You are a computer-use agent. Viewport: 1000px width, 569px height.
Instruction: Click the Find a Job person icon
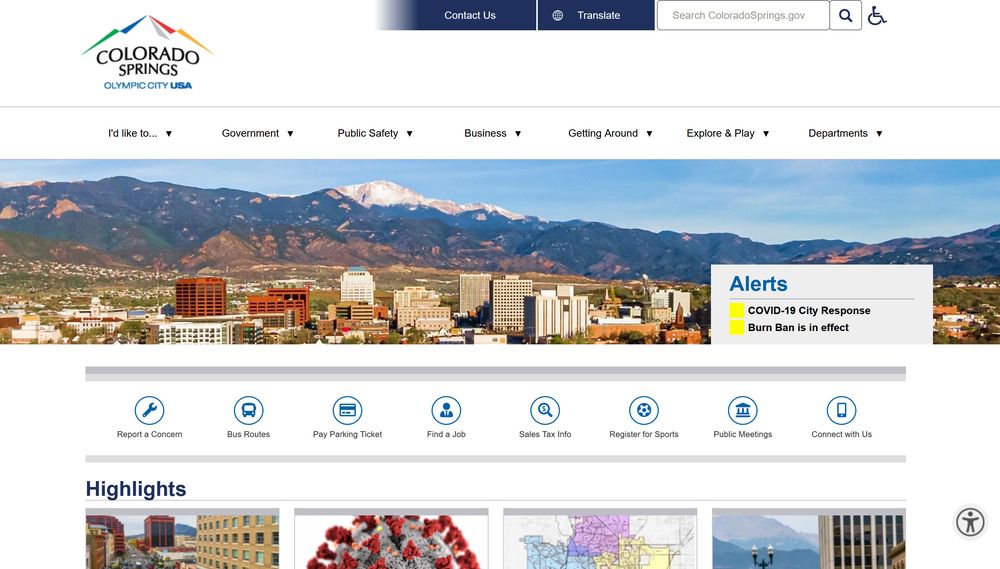click(x=446, y=410)
